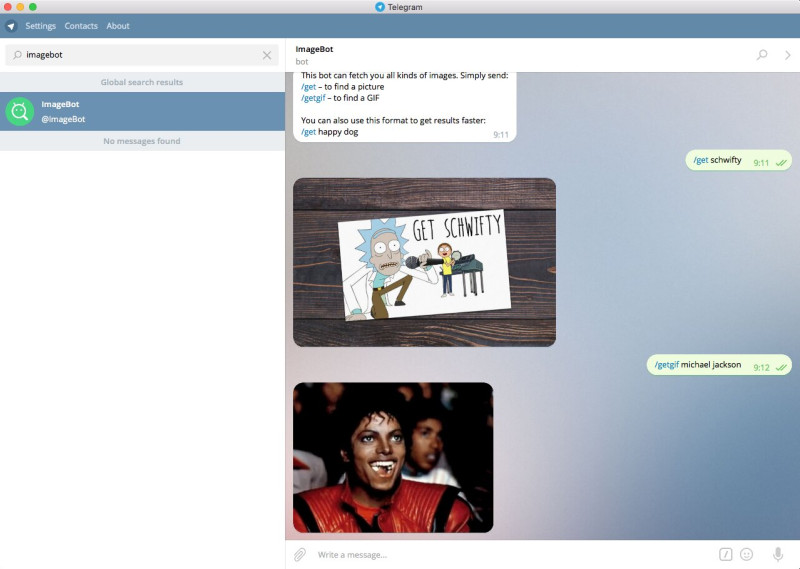The image size is (800, 569).
Task: Click the read checkmarks on michael jackson message
Action: [781, 367]
